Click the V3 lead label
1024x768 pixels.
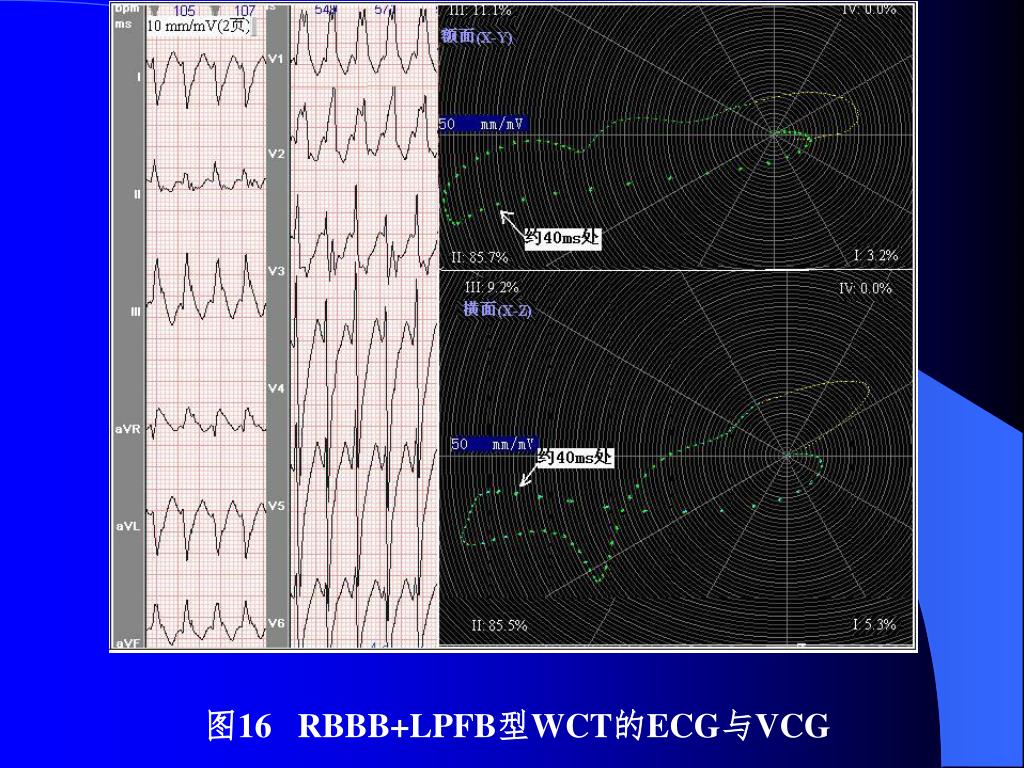[x=277, y=271]
